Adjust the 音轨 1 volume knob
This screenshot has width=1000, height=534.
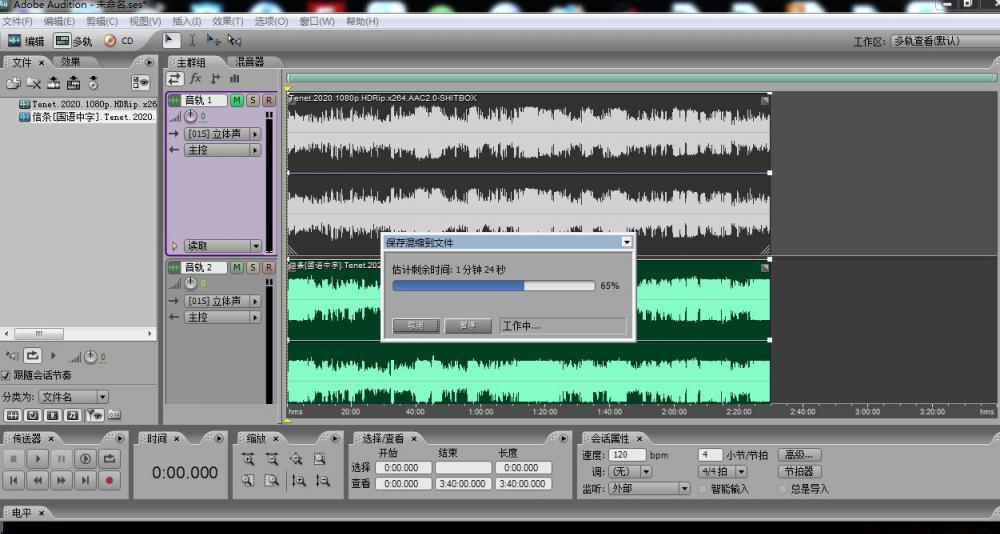click(x=191, y=117)
